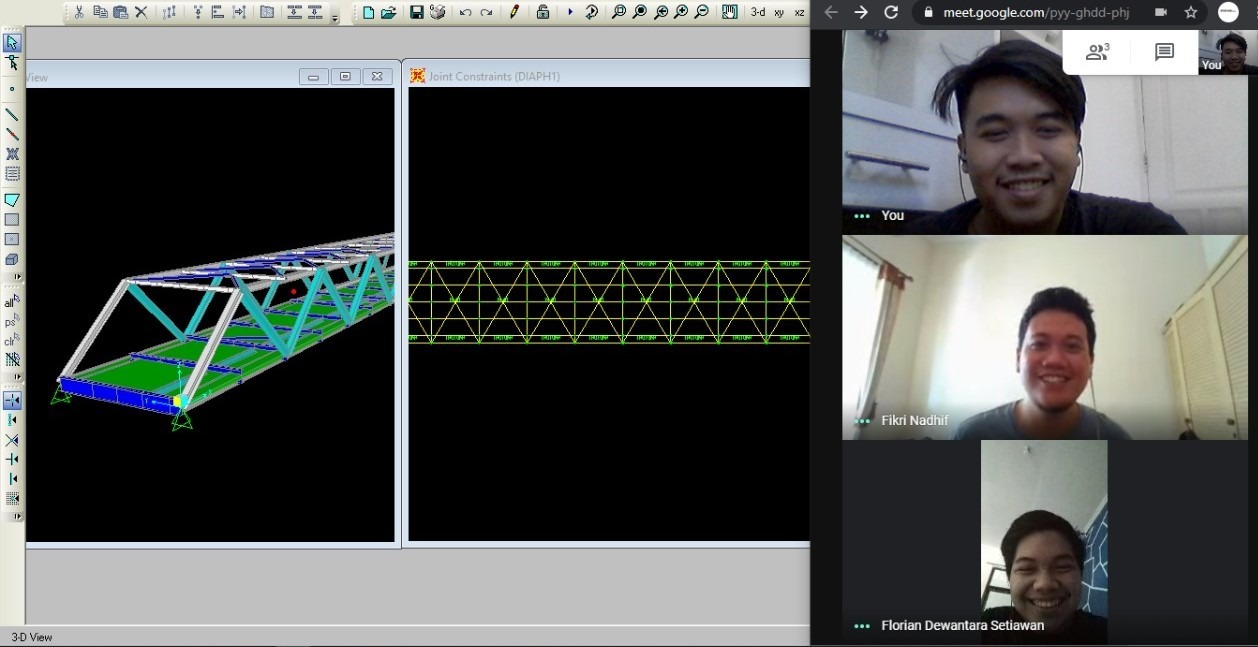Screen dimensions: 1258x647
Task: Switch to 3-d view
Action: (758, 12)
